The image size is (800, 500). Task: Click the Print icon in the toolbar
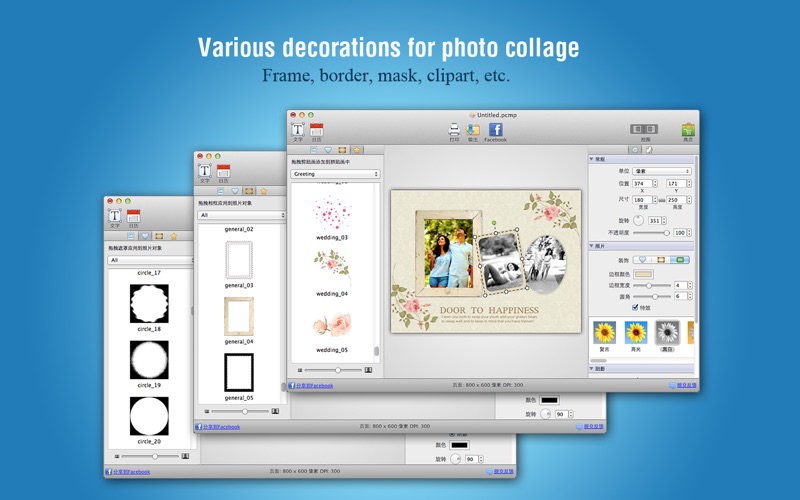point(454,129)
